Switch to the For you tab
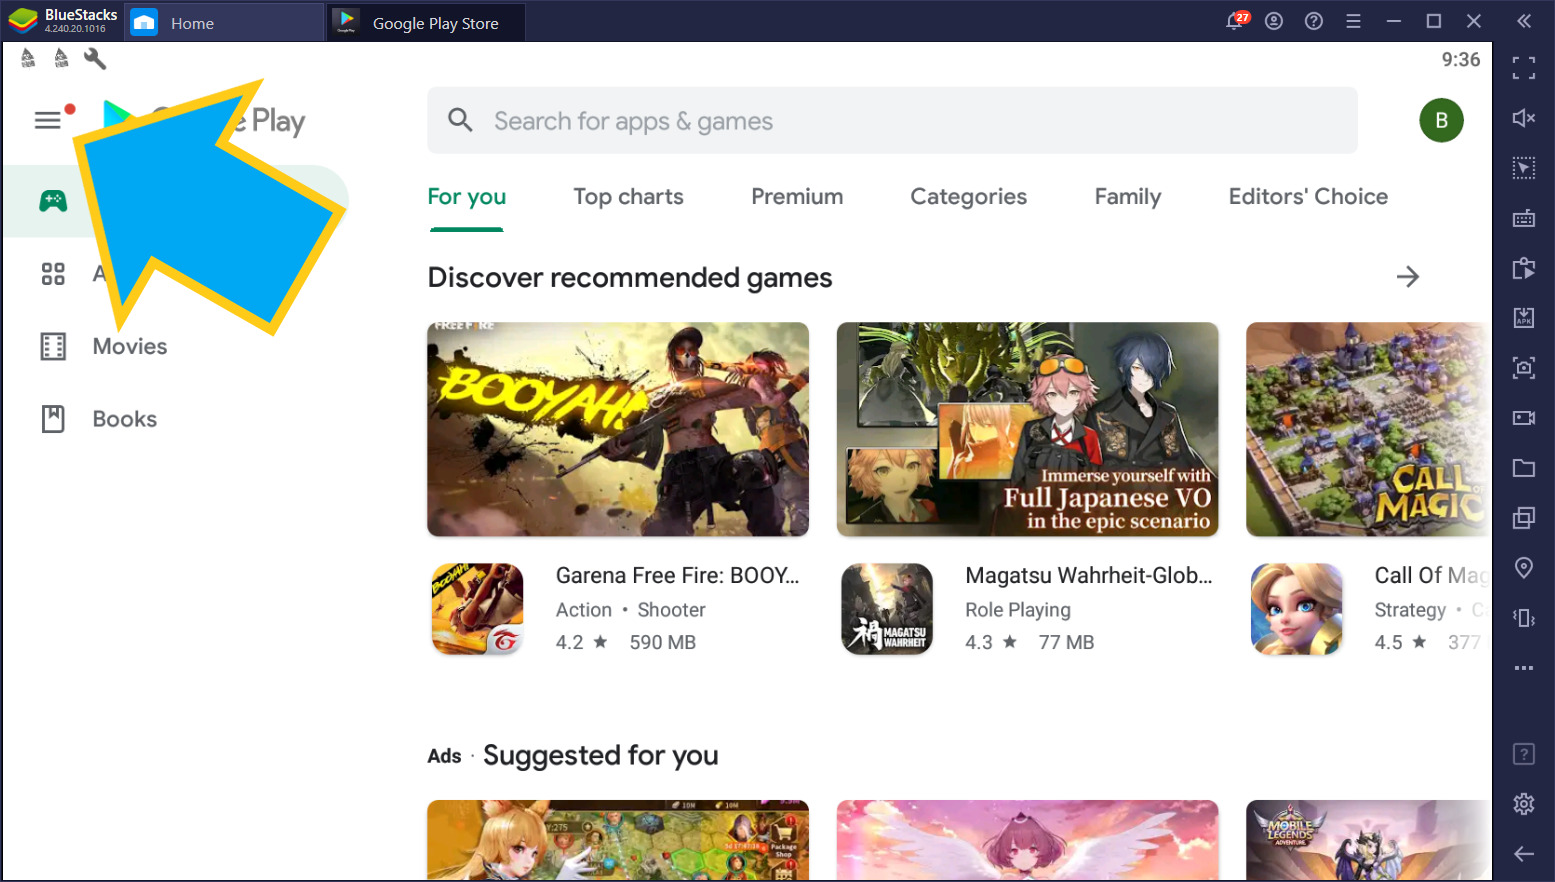The width and height of the screenshot is (1555, 882). tap(466, 197)
